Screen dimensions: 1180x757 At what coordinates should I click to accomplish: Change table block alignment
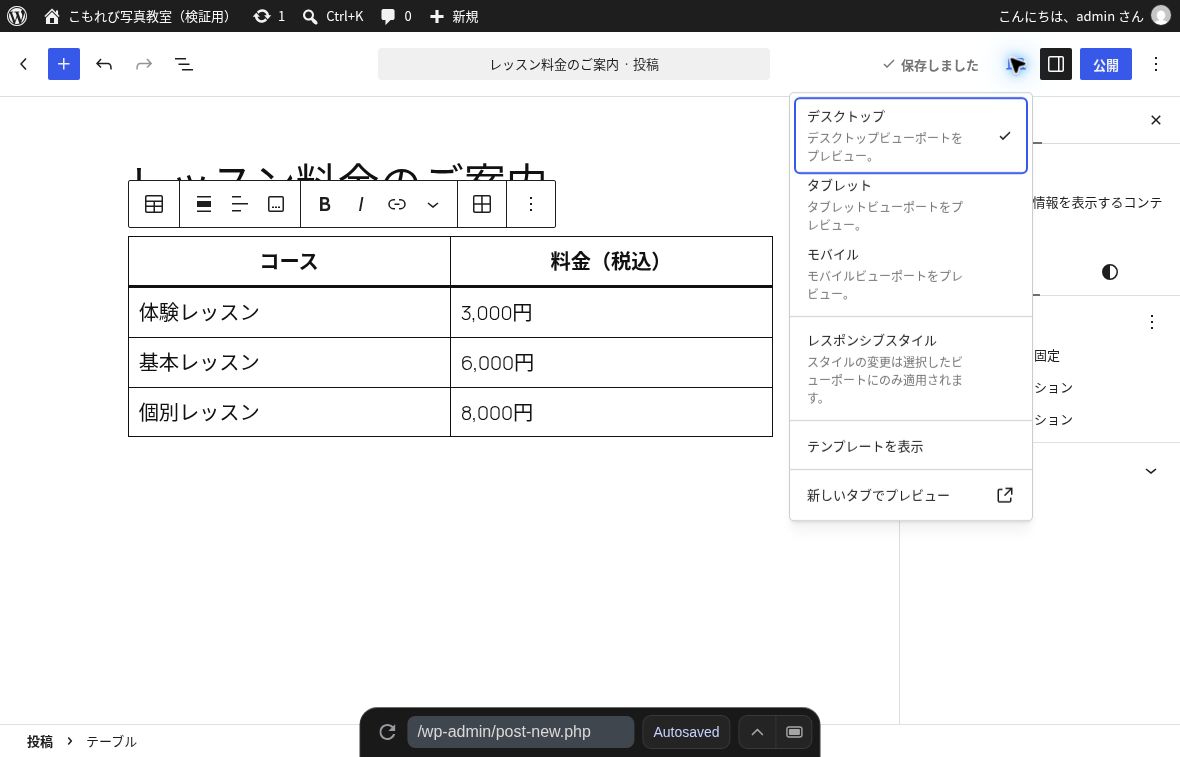tap(203, 204)
